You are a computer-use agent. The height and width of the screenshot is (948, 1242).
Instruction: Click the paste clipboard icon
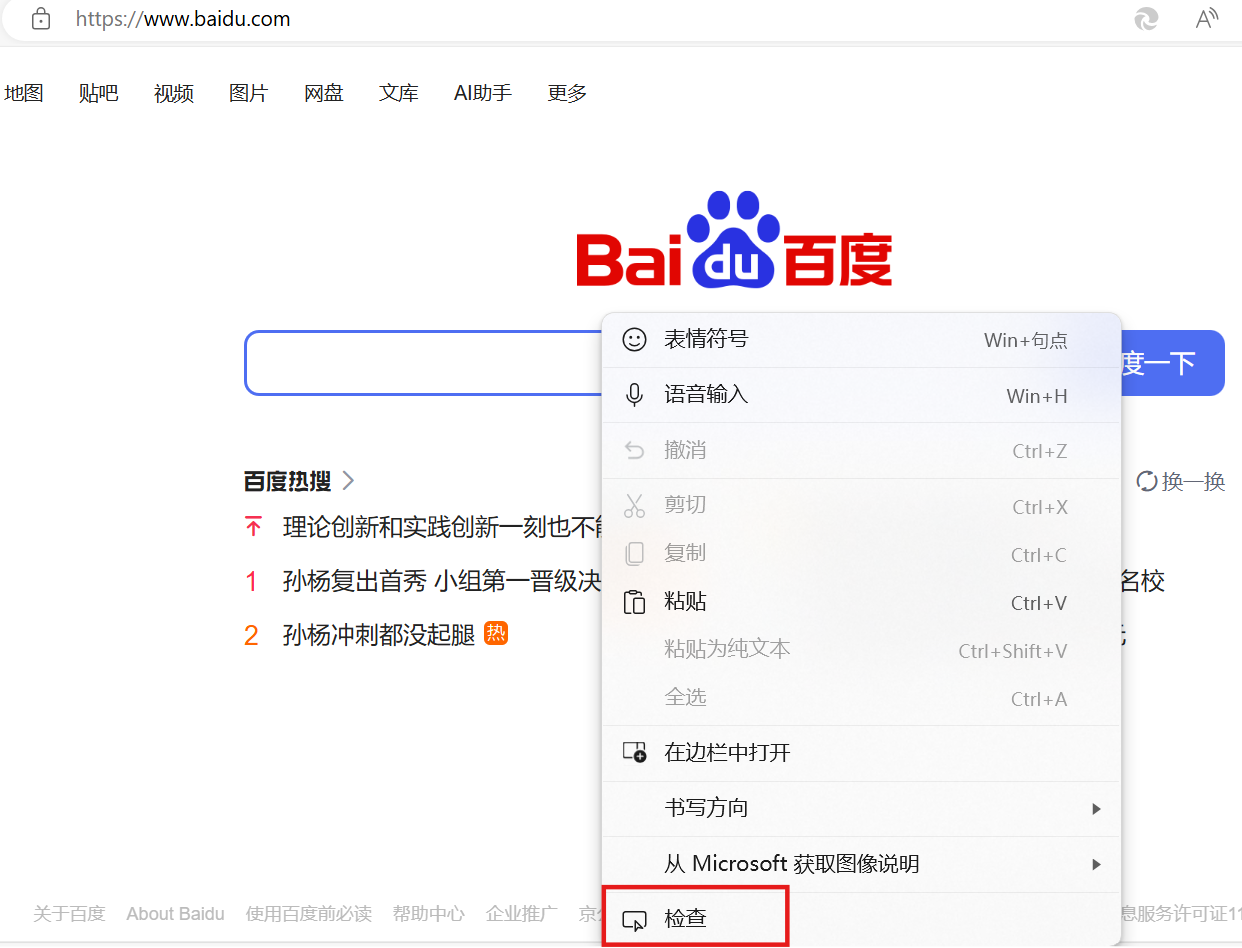[x=634, y=602]
